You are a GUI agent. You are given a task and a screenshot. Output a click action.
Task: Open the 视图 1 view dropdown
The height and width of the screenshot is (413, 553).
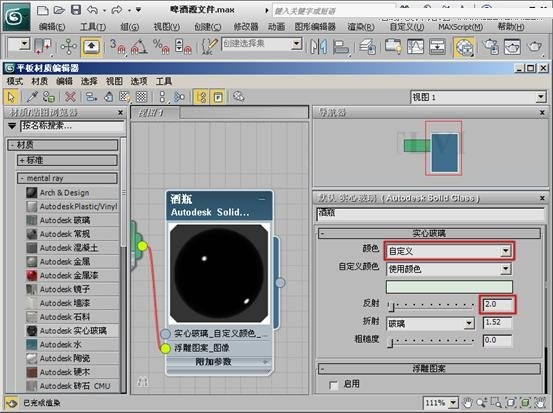[x=479, y=97]
